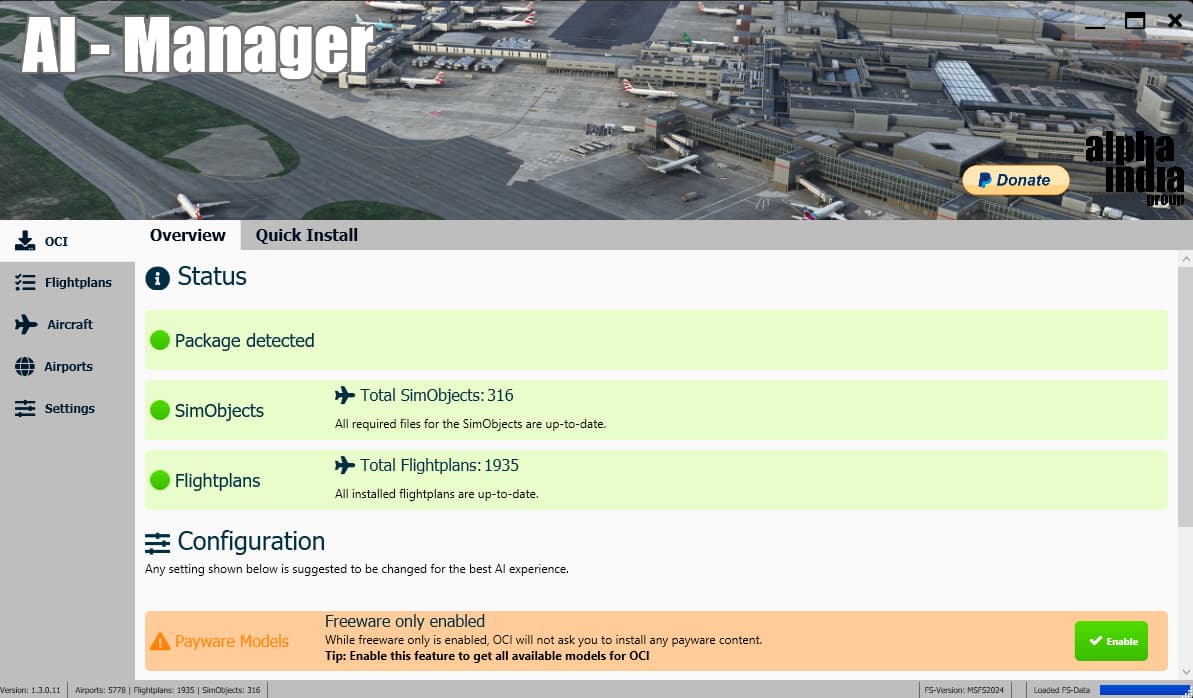Click the green Flightplans status indicator
1193x698 pixels.
160,480
